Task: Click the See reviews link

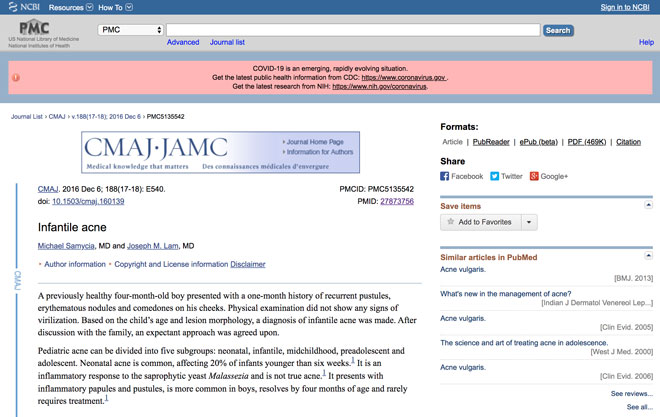Action: coord(632,393)
